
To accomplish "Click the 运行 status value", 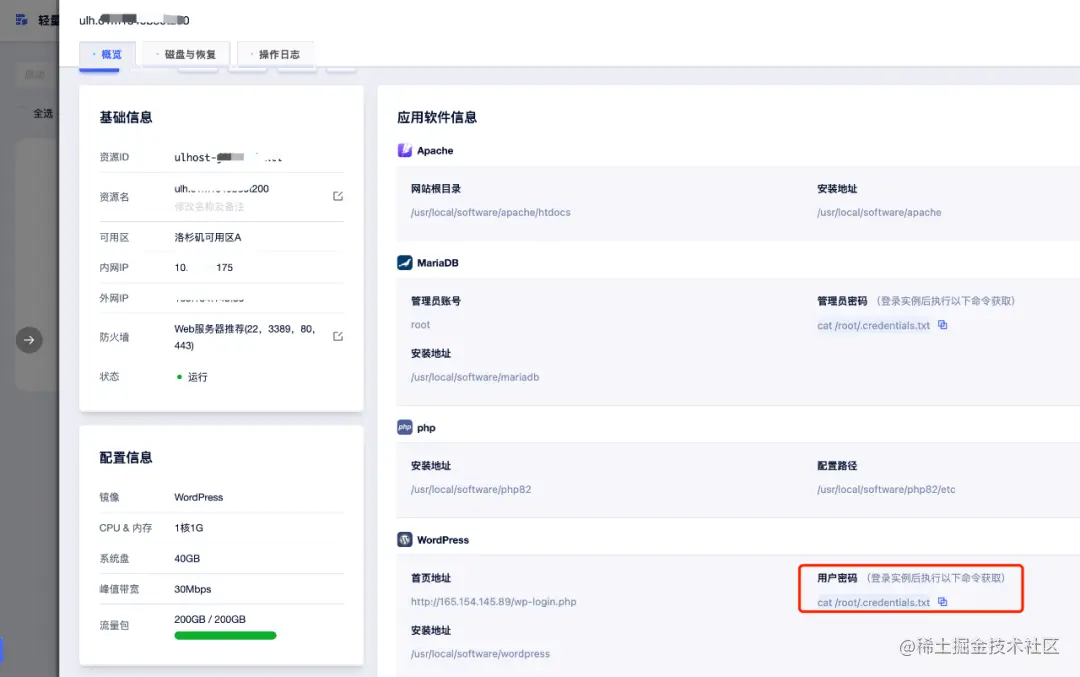I will [197, 377].
